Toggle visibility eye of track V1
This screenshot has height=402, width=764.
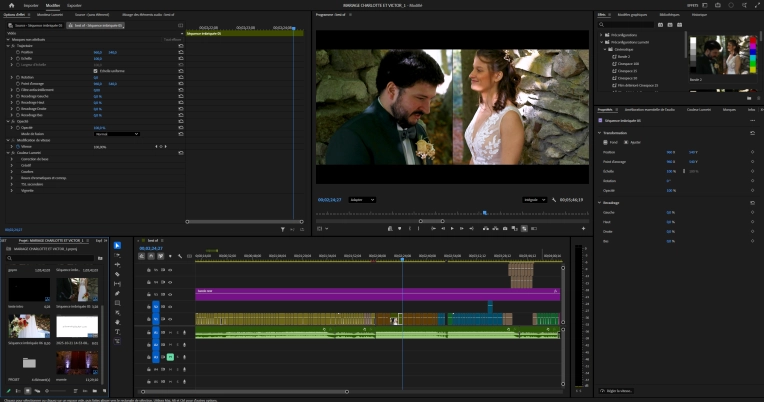click(170, 319)
